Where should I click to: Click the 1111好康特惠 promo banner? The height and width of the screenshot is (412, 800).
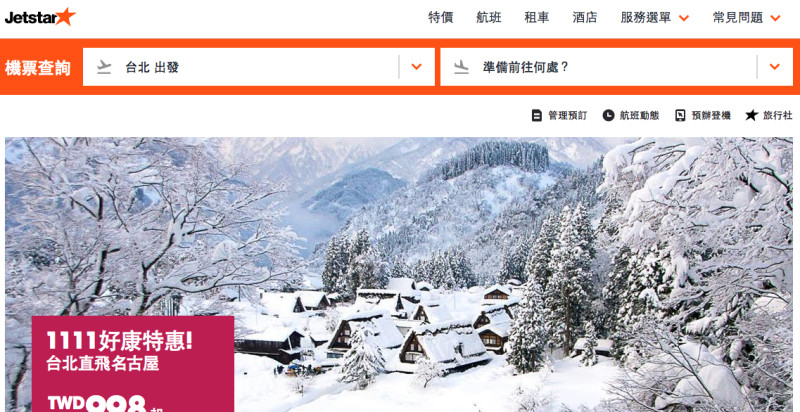(x=133, y=364)
